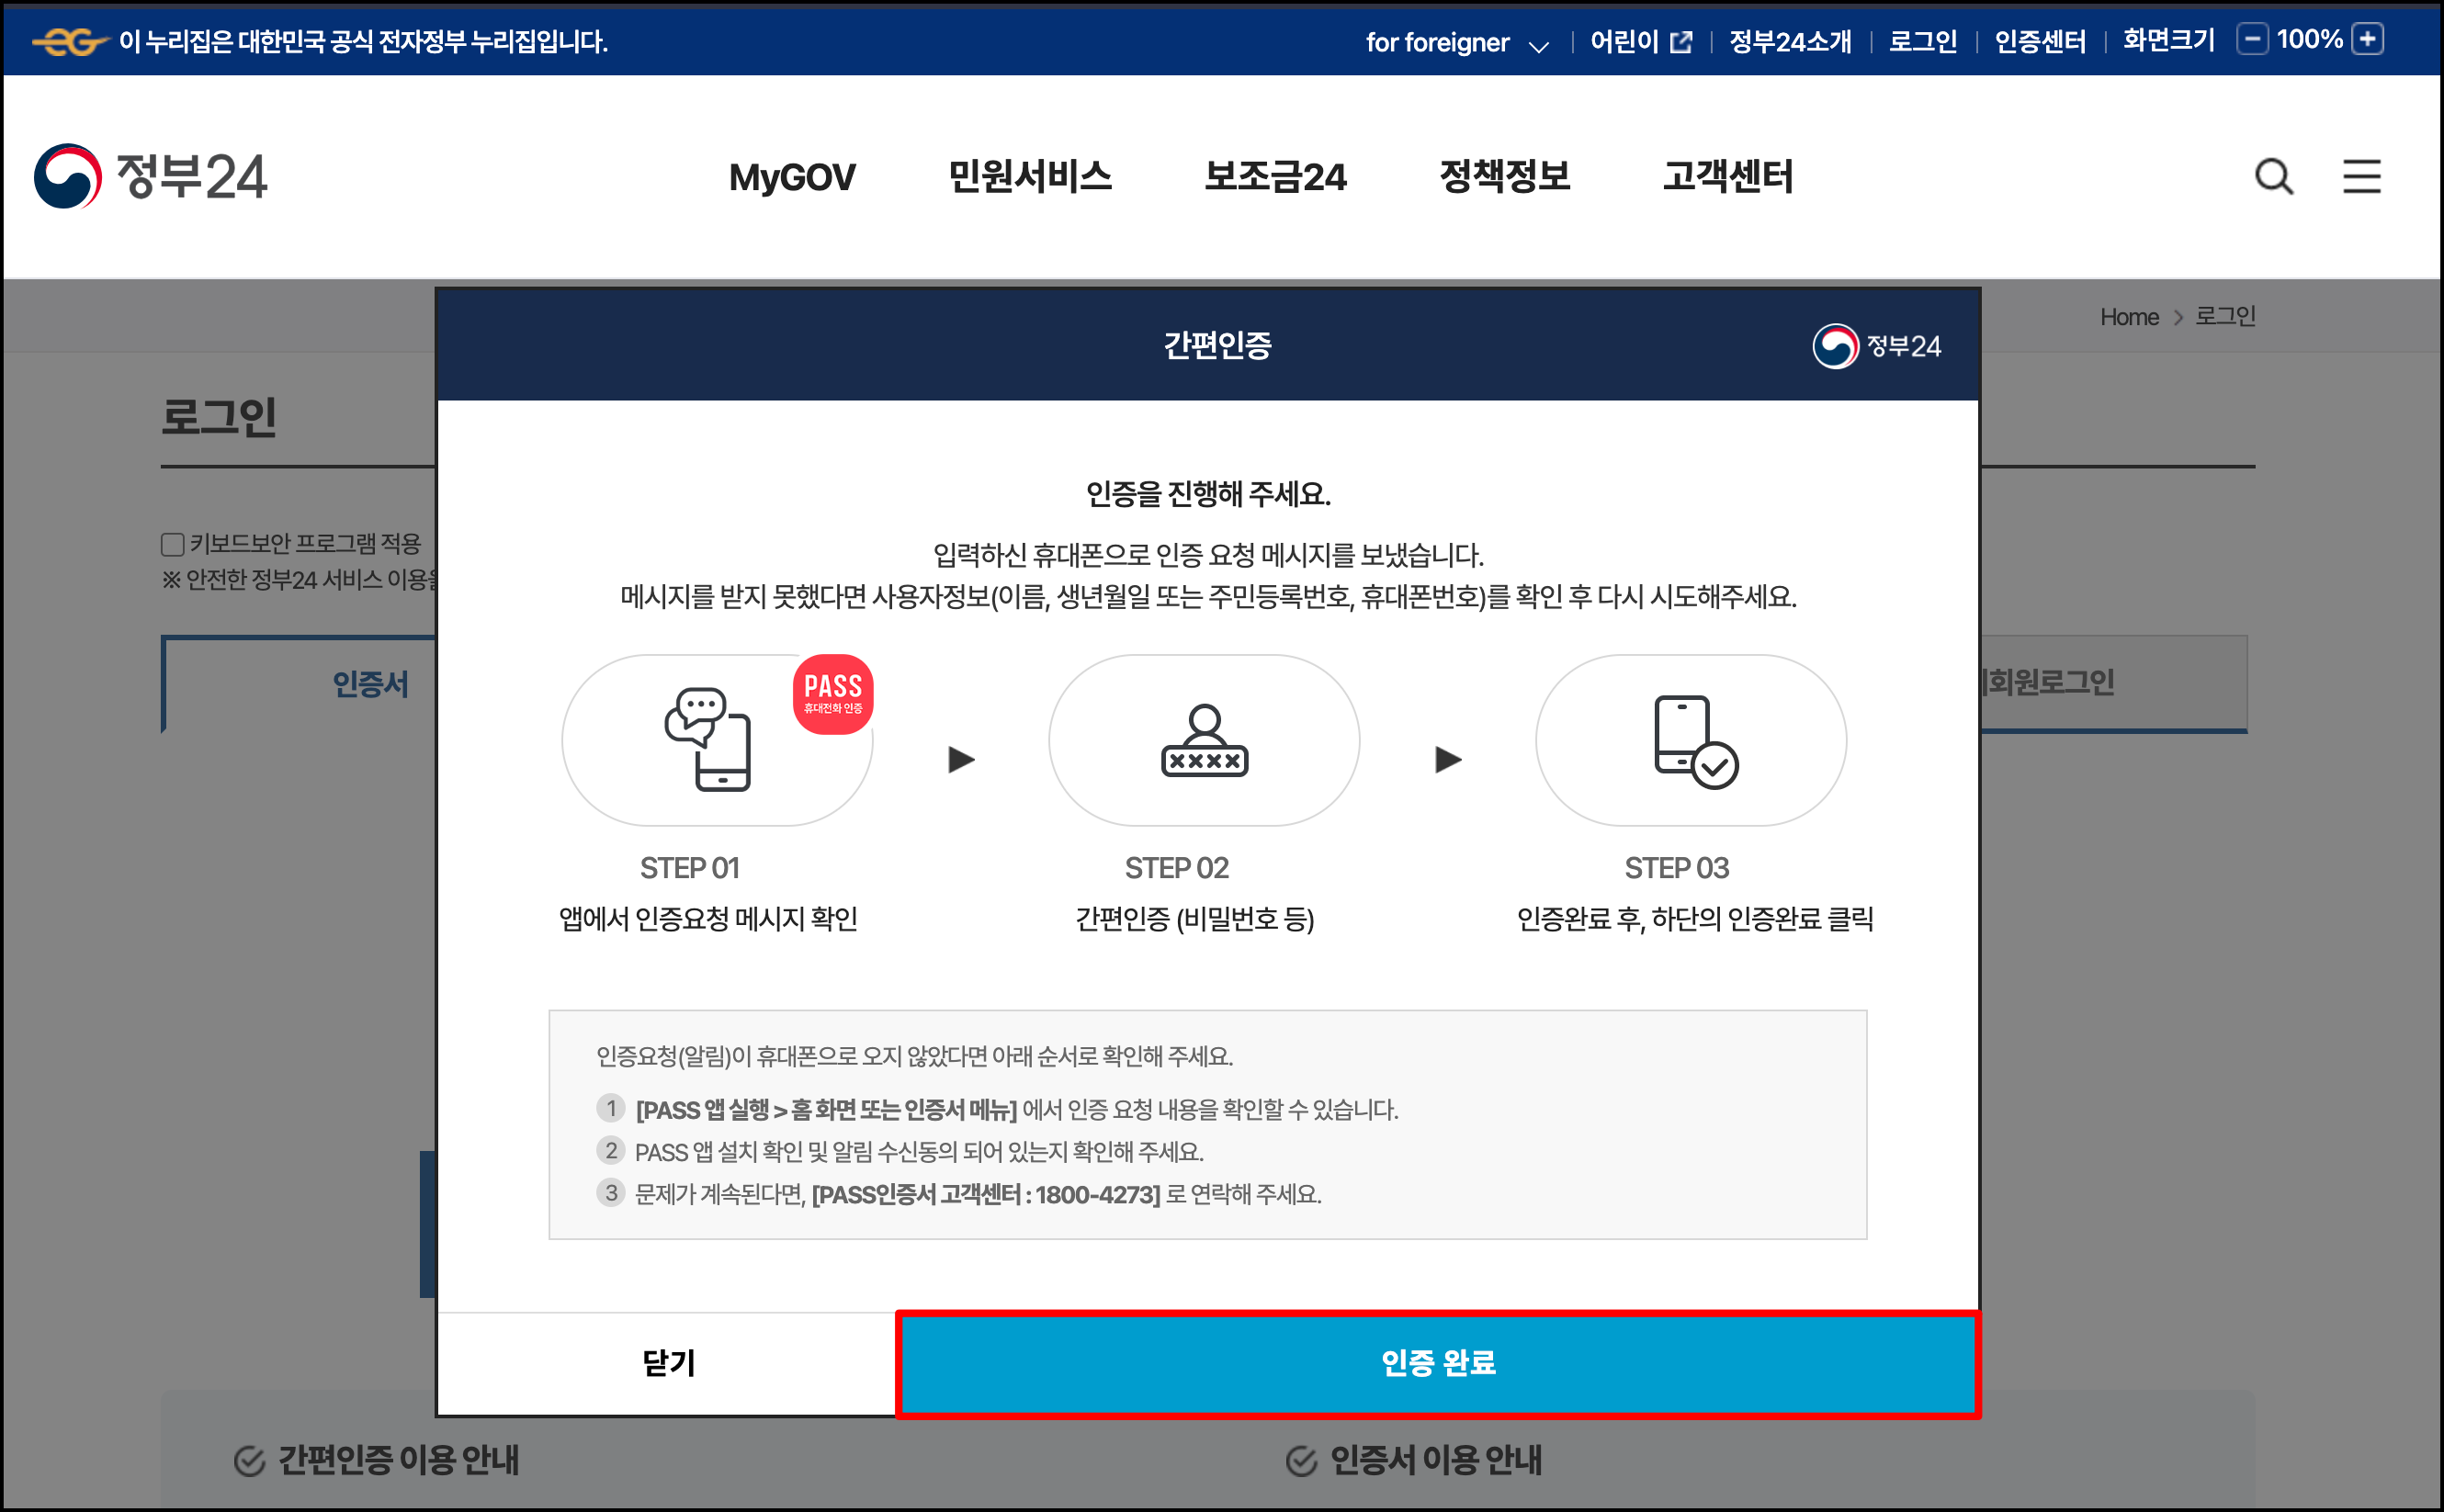
Task: Click the PASS 앱 실행 instruction line
Action: [1016, 1110]
